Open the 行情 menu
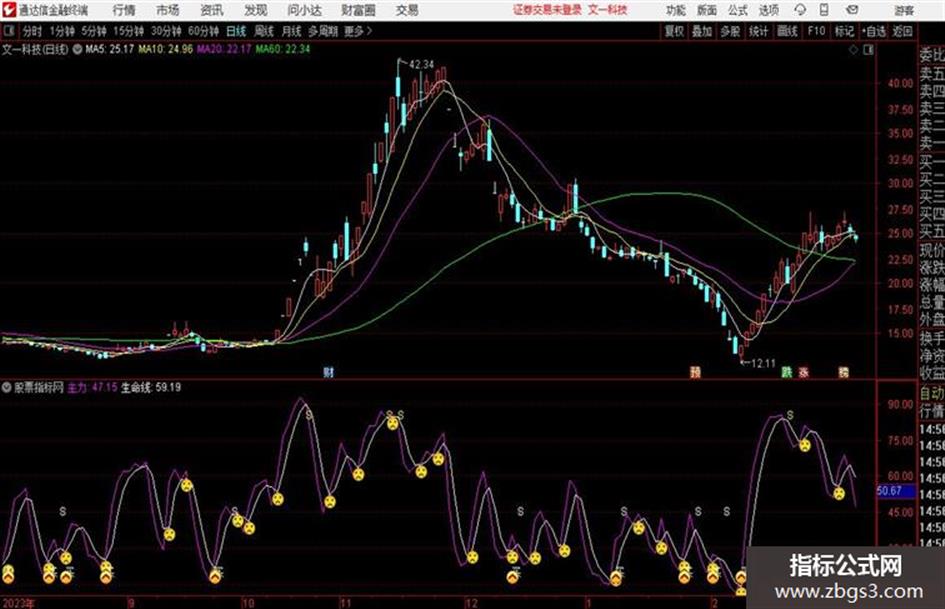This screenshot has width=945, height=609. [x=124, y=10]
